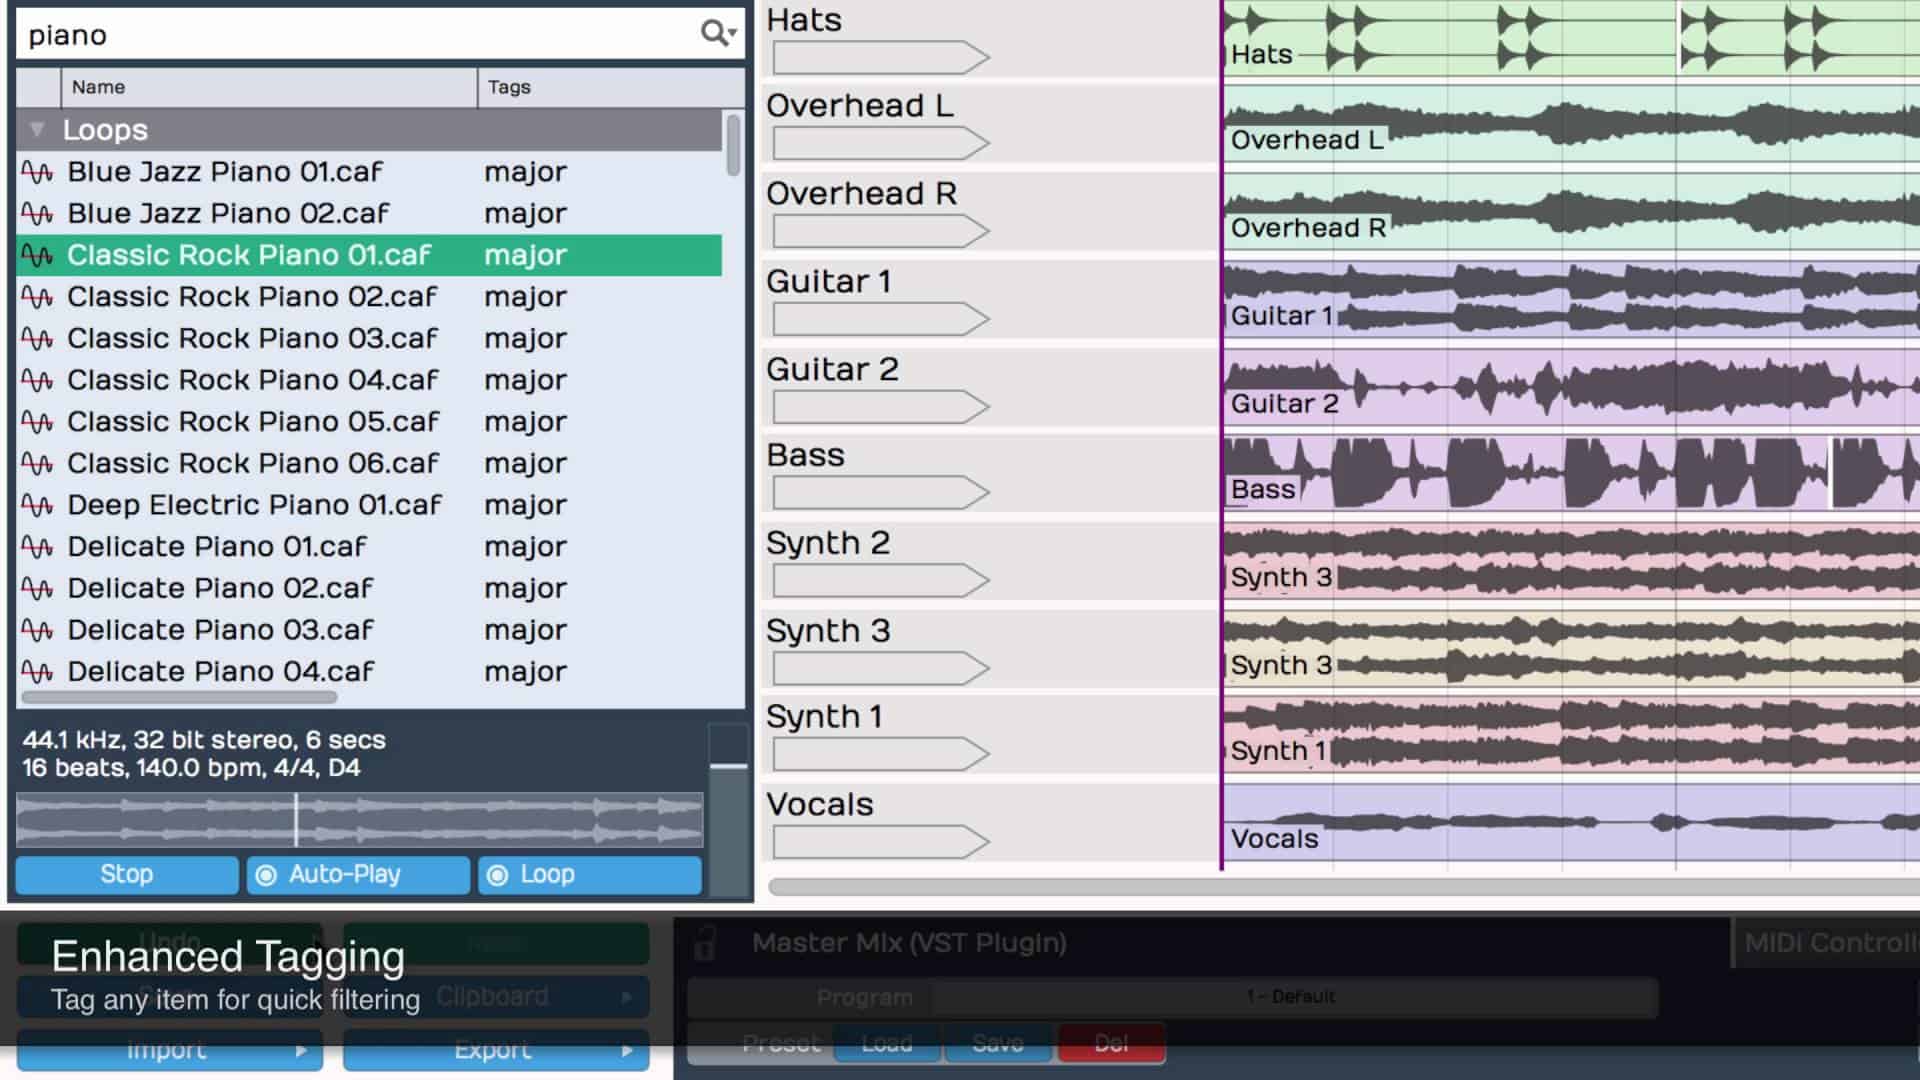Screen dimensions: 1920x1080
Task: Click the waveform icon beside Deep Electric Piano 01.caf
Action: click(36, 505)
